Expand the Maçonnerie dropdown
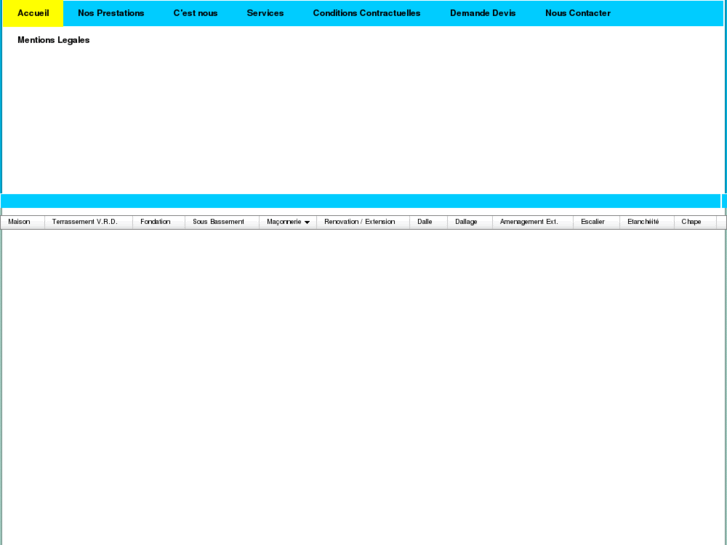 [288, 222]
